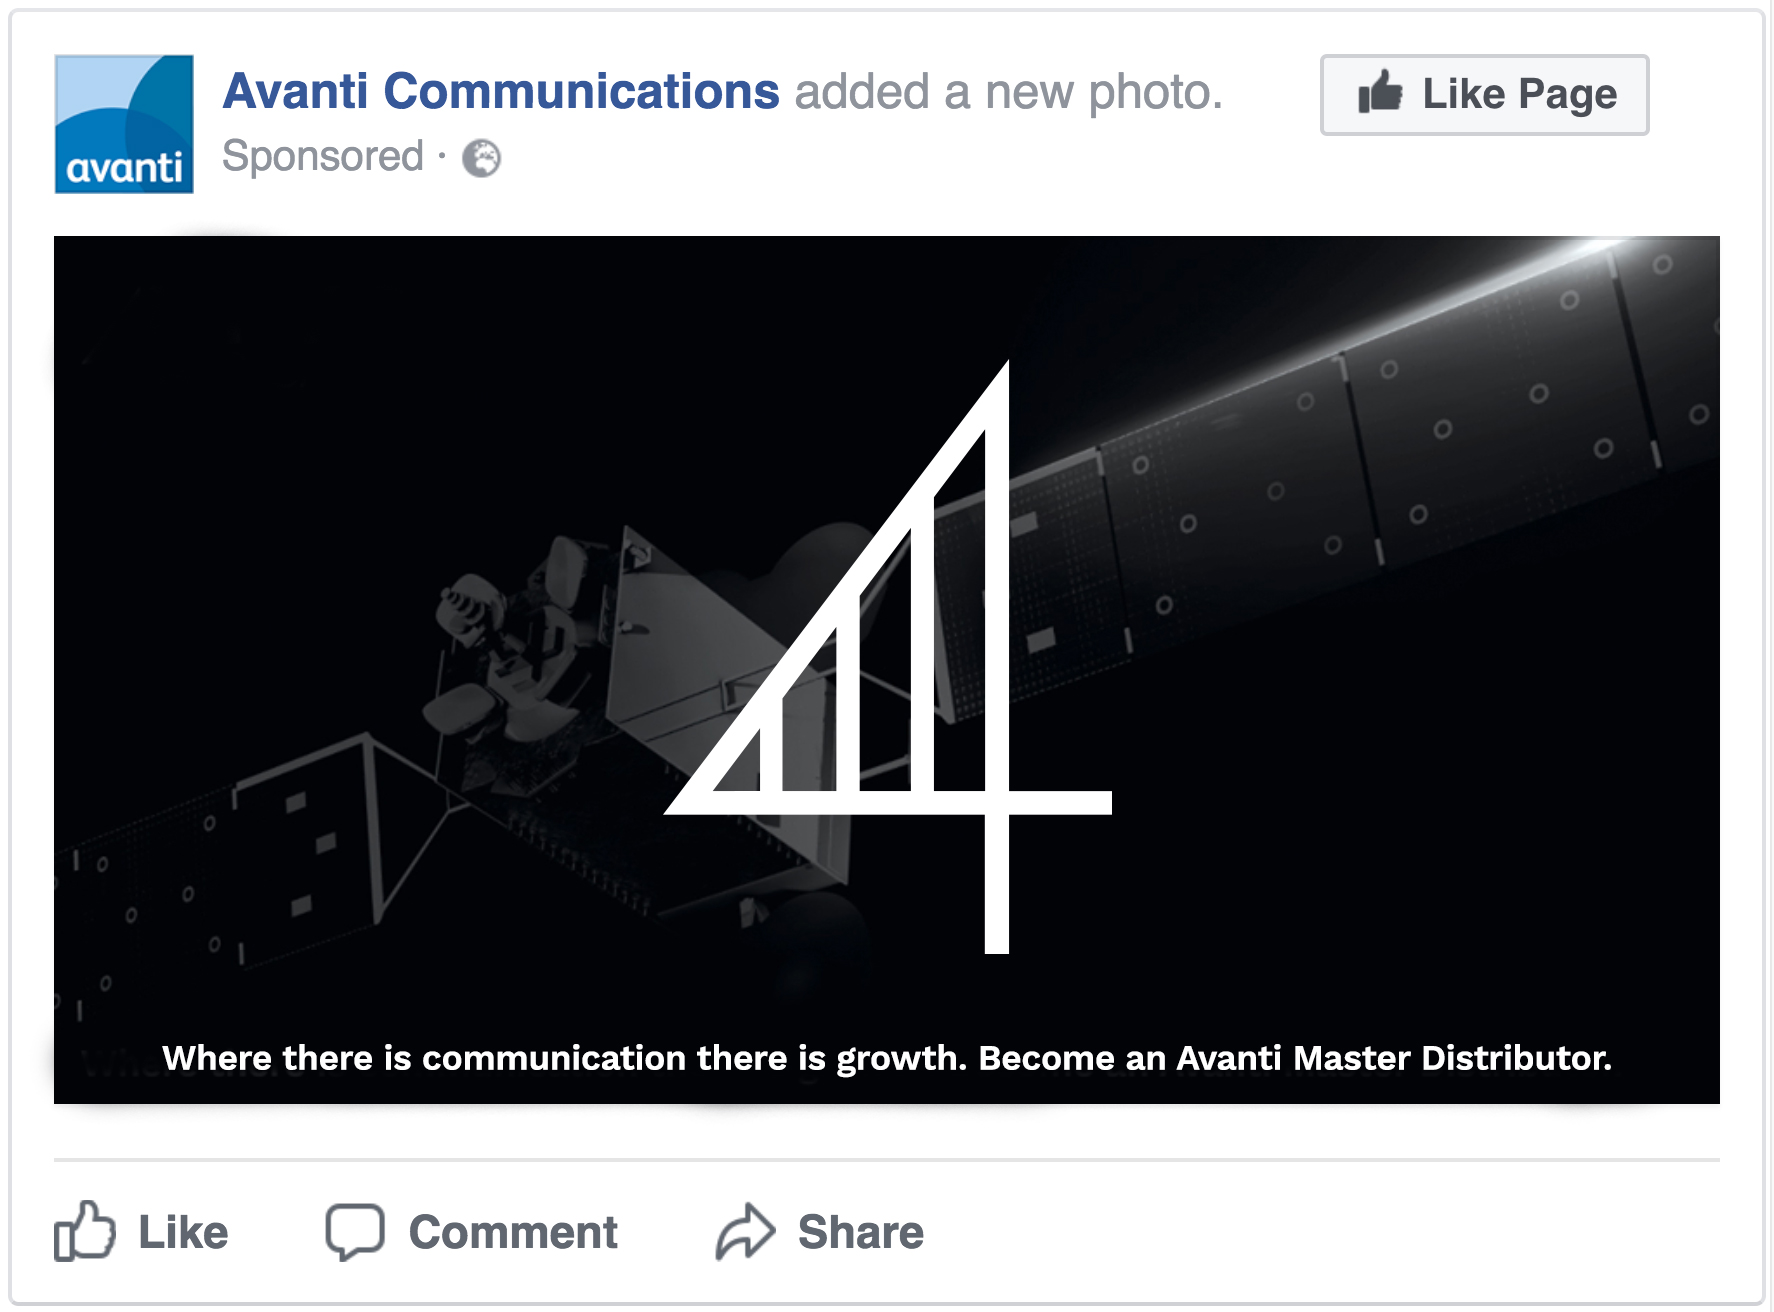Screen dimensions: 1774x1312
Task: Click the satellite body in the photo
Action: pos(680,650)
